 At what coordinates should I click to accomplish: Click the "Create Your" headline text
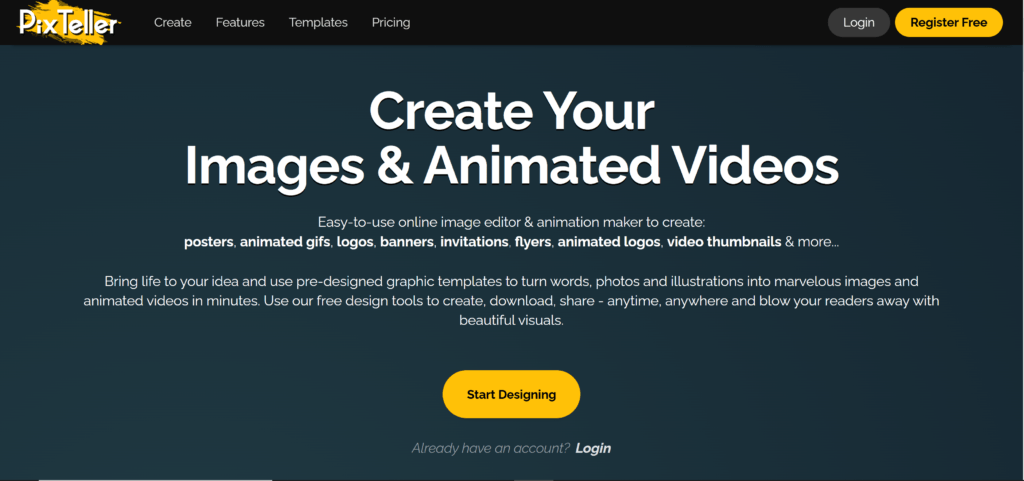pyautogui.click(x=511, y=112)
